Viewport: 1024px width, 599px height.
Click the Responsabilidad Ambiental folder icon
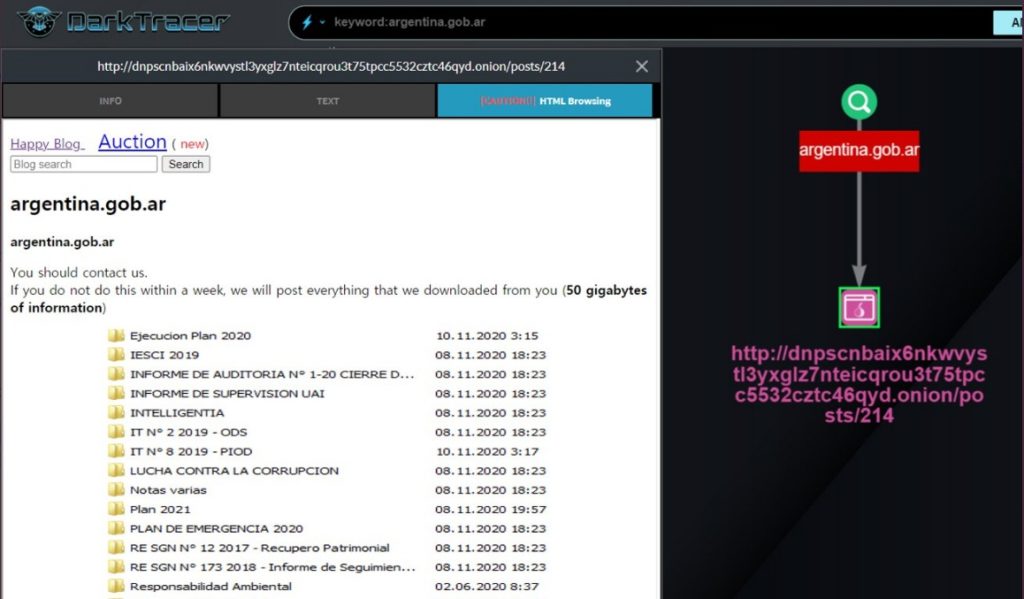pos(116,586)
